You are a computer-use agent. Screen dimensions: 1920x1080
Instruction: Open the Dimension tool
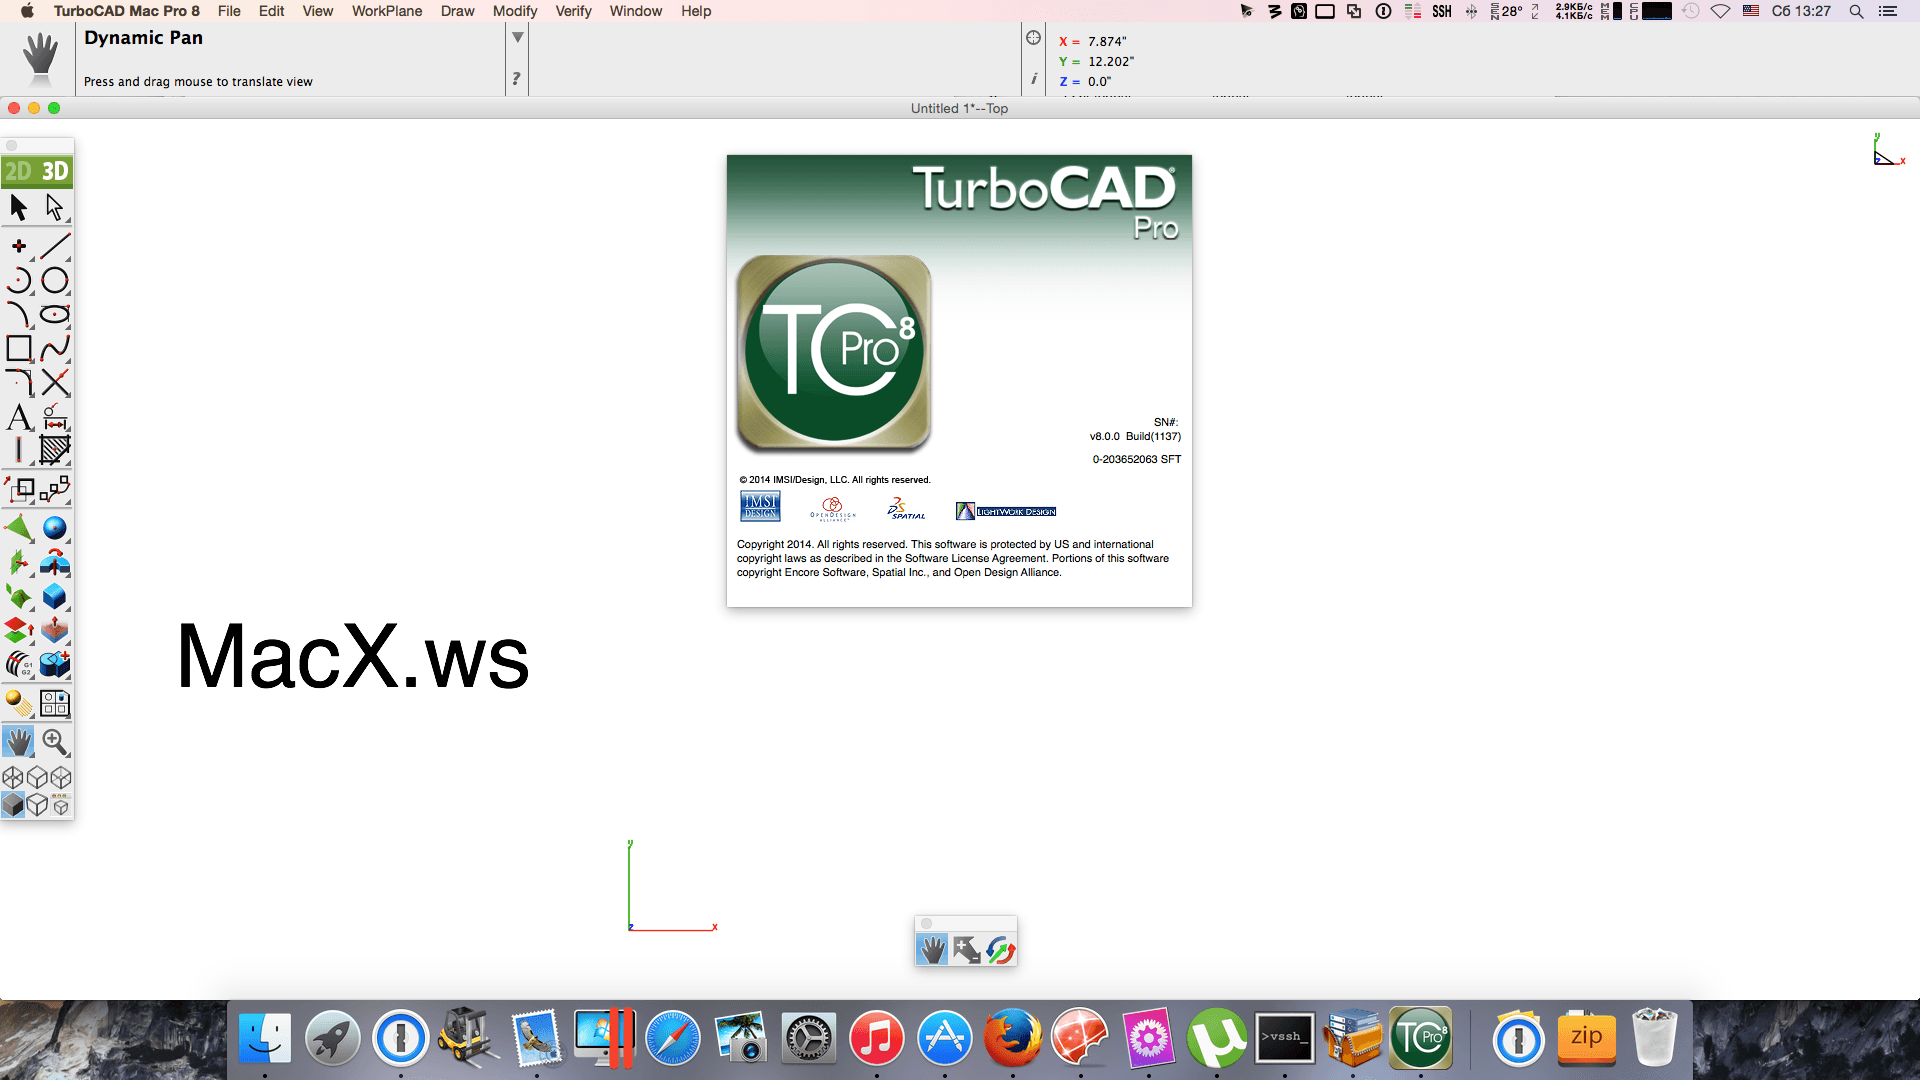(x=55, y=416)
